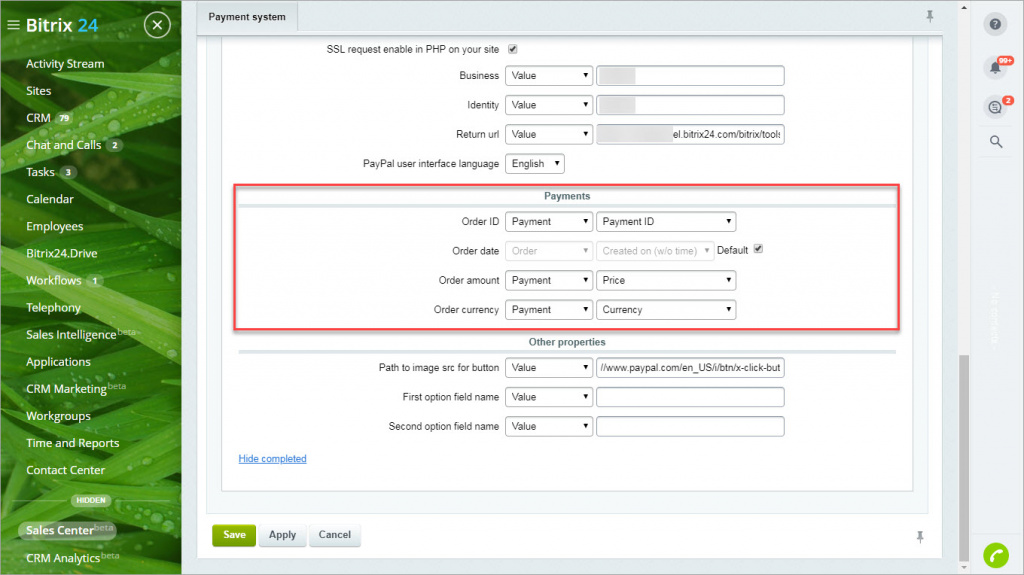The height and width of the screenshot is (575, 1024).
Task: Click the green Save button
Action: click(234, 535)
